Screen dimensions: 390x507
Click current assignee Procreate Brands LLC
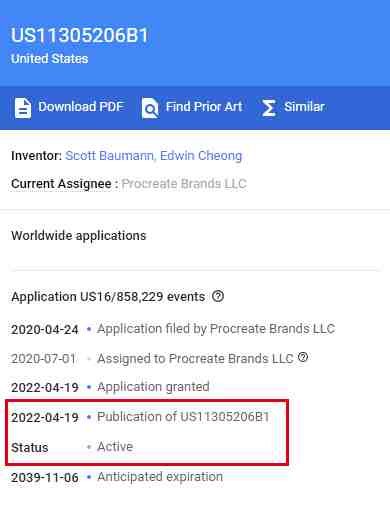pyautogui.click(x=184, y=184)
